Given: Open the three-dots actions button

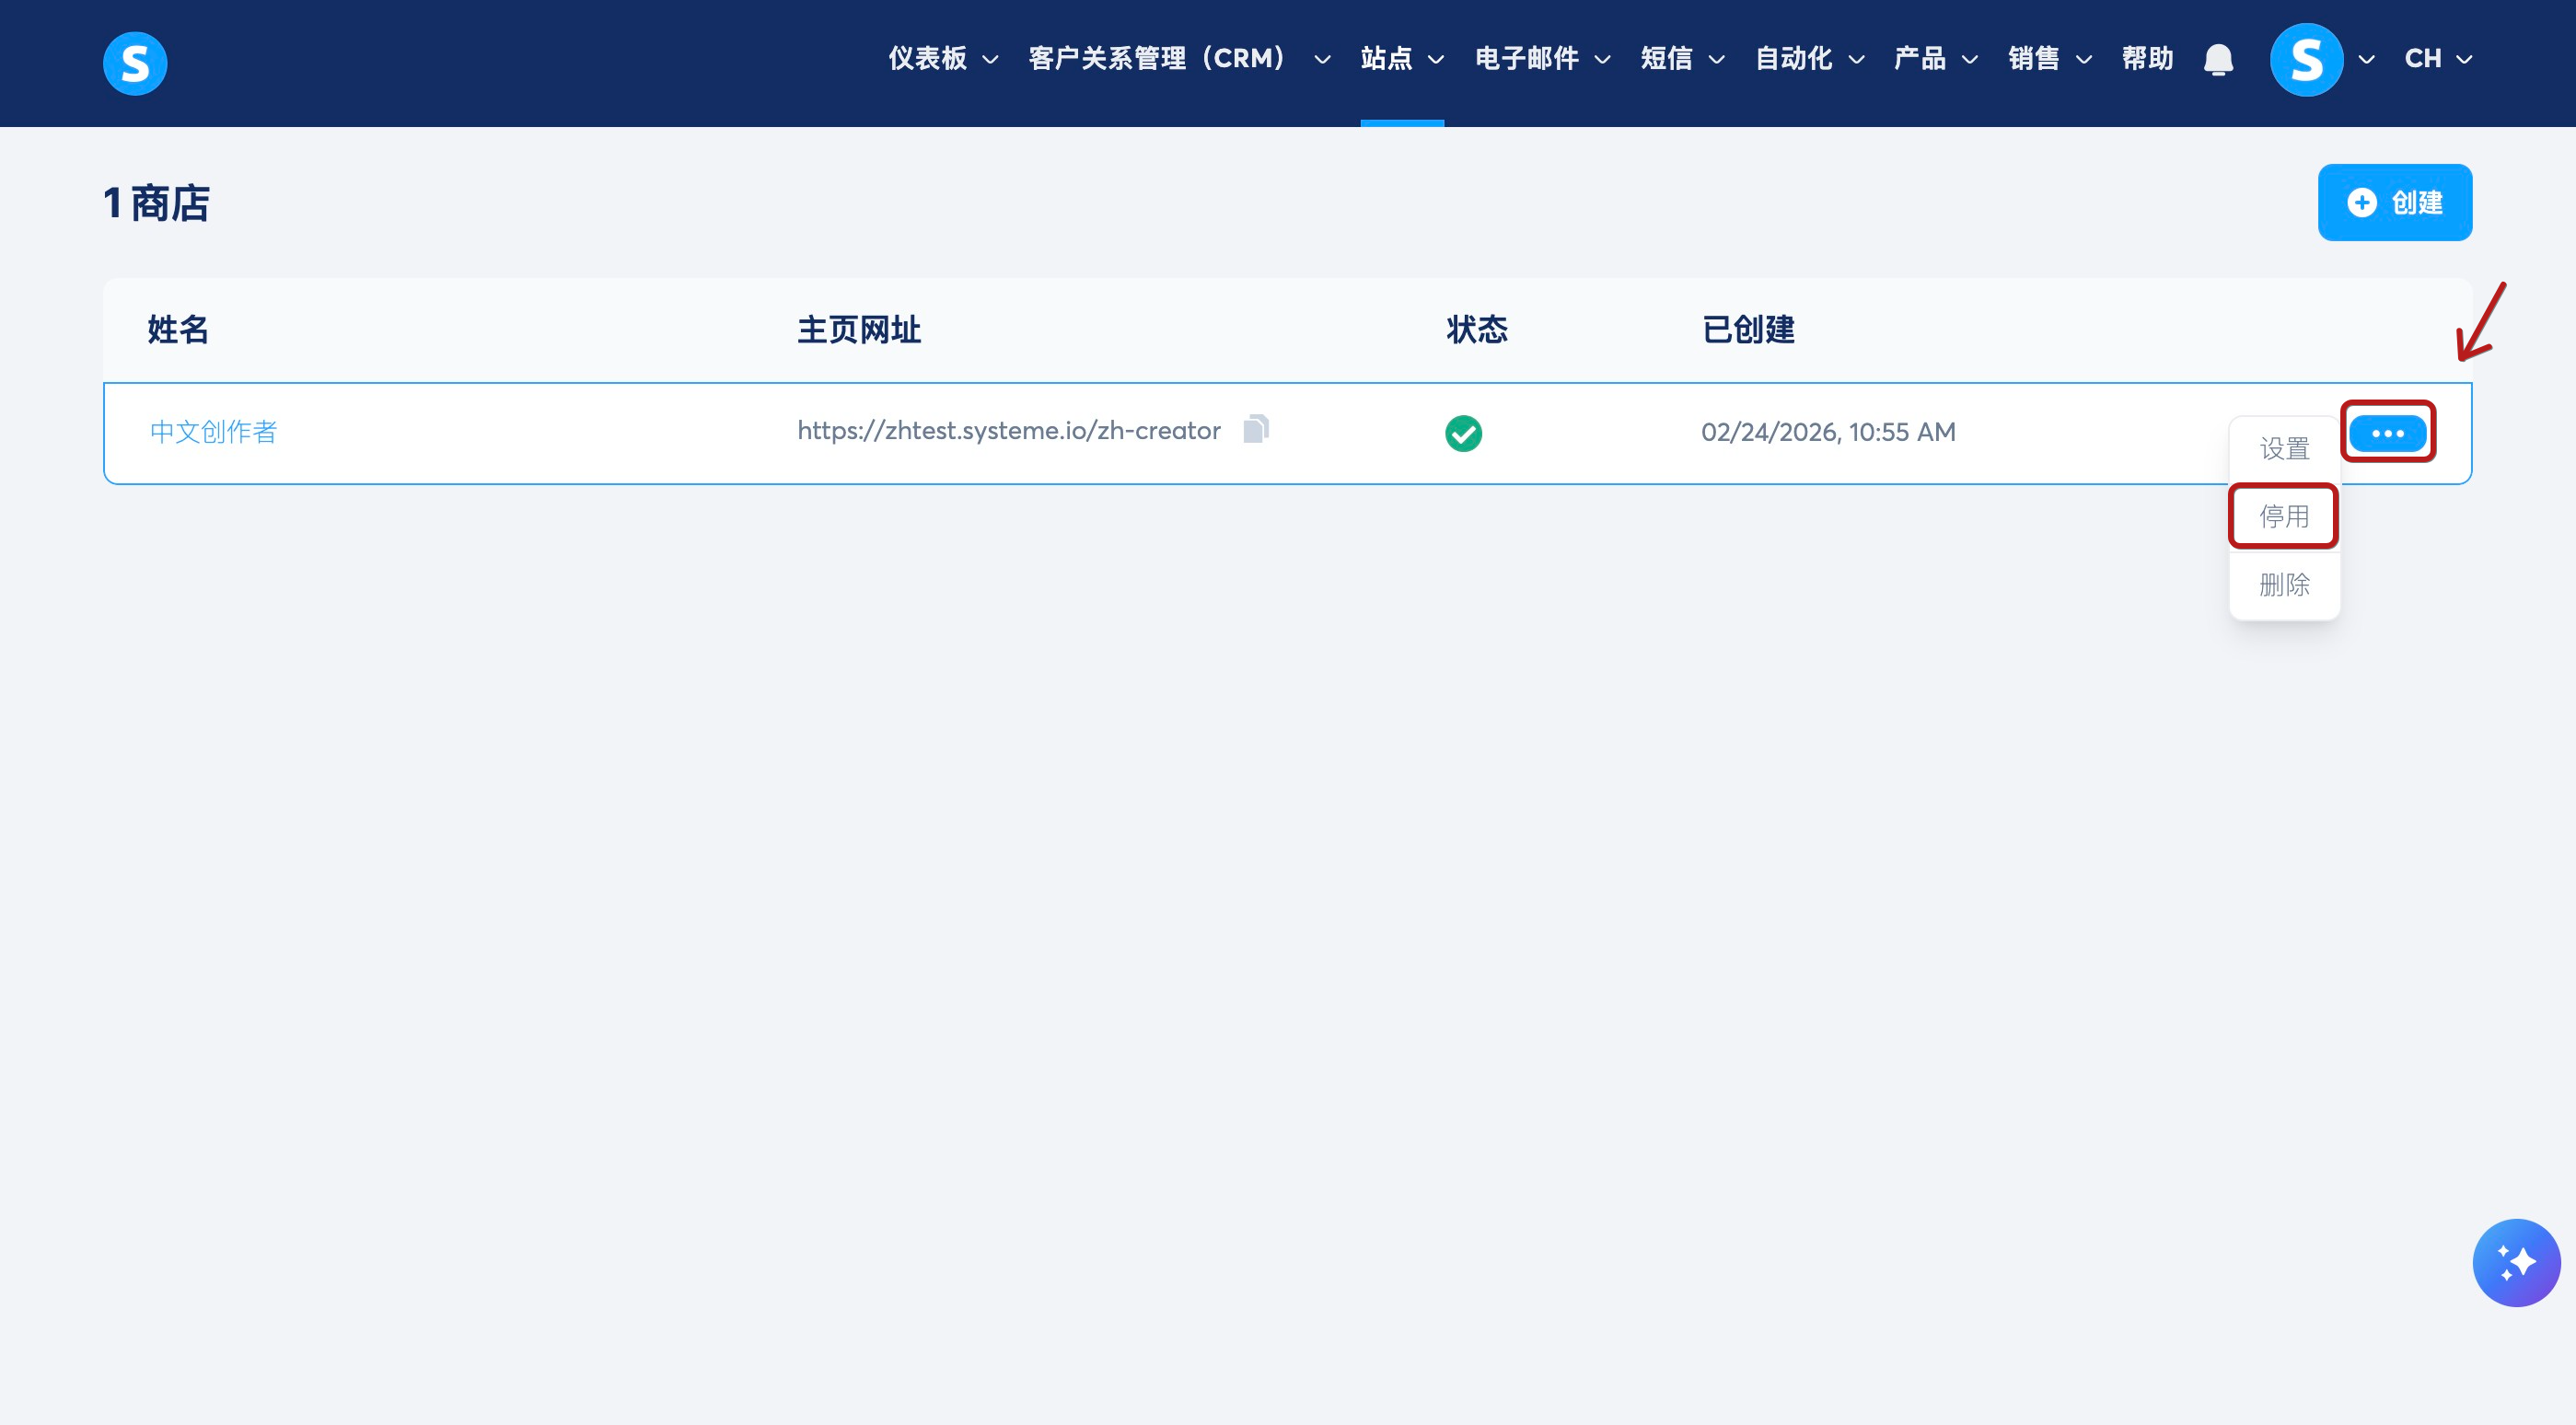Looking at the screenshot, I should [2387, 433].
